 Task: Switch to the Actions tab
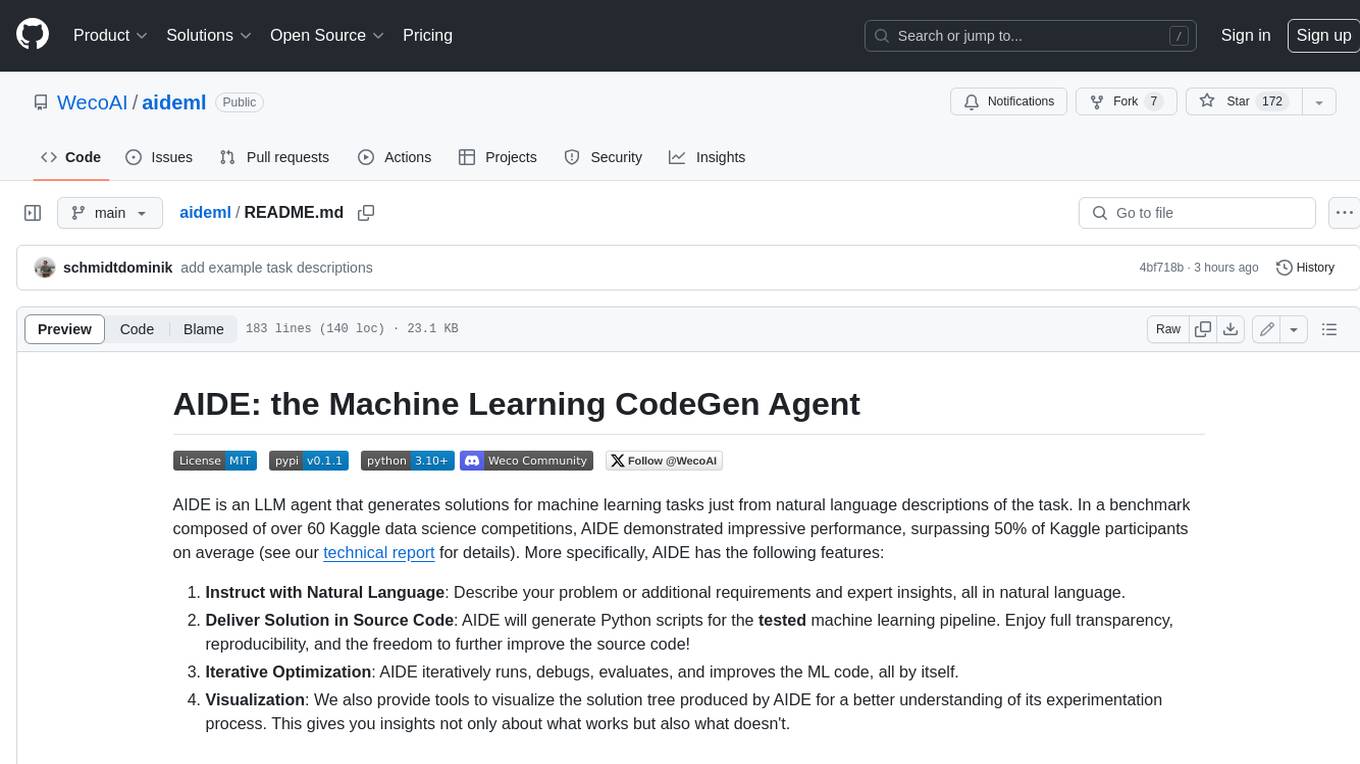point(395,157)
